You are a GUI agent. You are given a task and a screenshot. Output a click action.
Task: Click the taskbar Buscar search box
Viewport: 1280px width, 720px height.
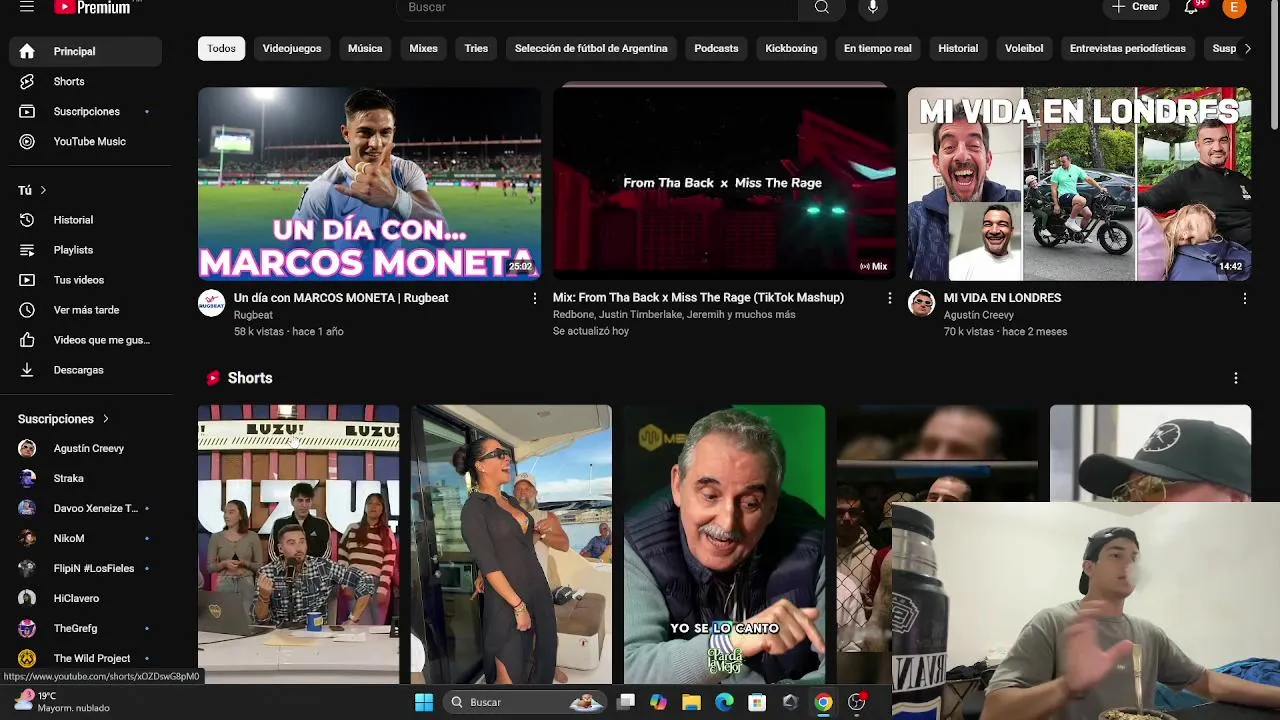pos(523,702)
